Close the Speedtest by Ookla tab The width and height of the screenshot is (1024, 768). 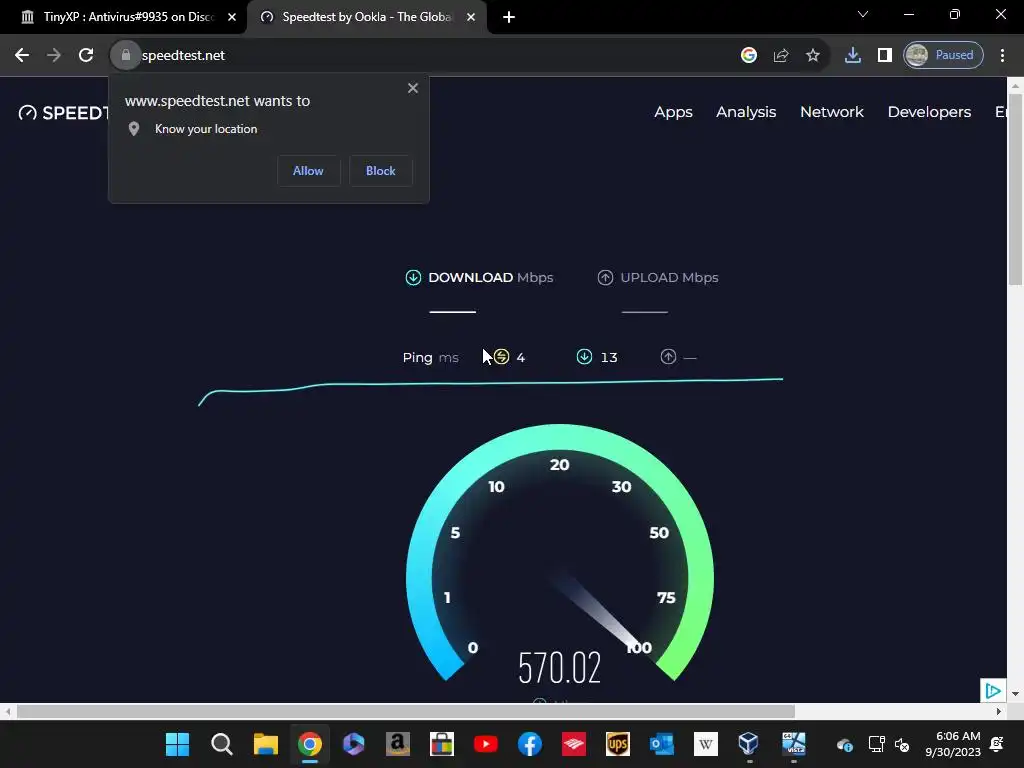[471, 18]
